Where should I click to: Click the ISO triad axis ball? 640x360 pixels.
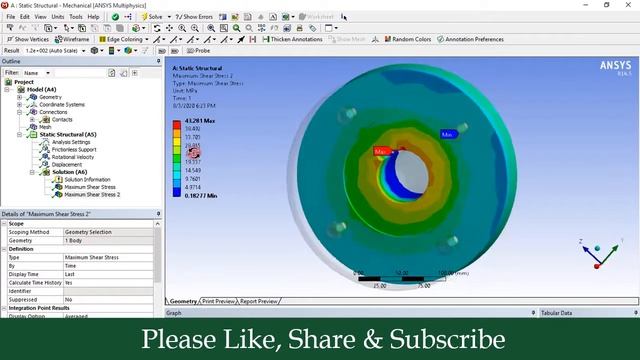click(598, 248)
